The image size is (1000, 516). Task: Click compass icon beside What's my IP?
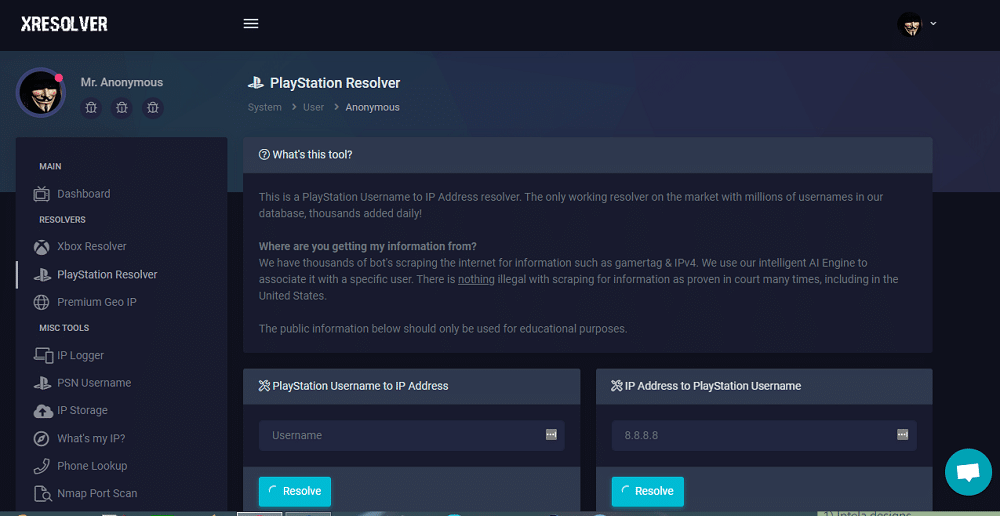coord(41,439)
